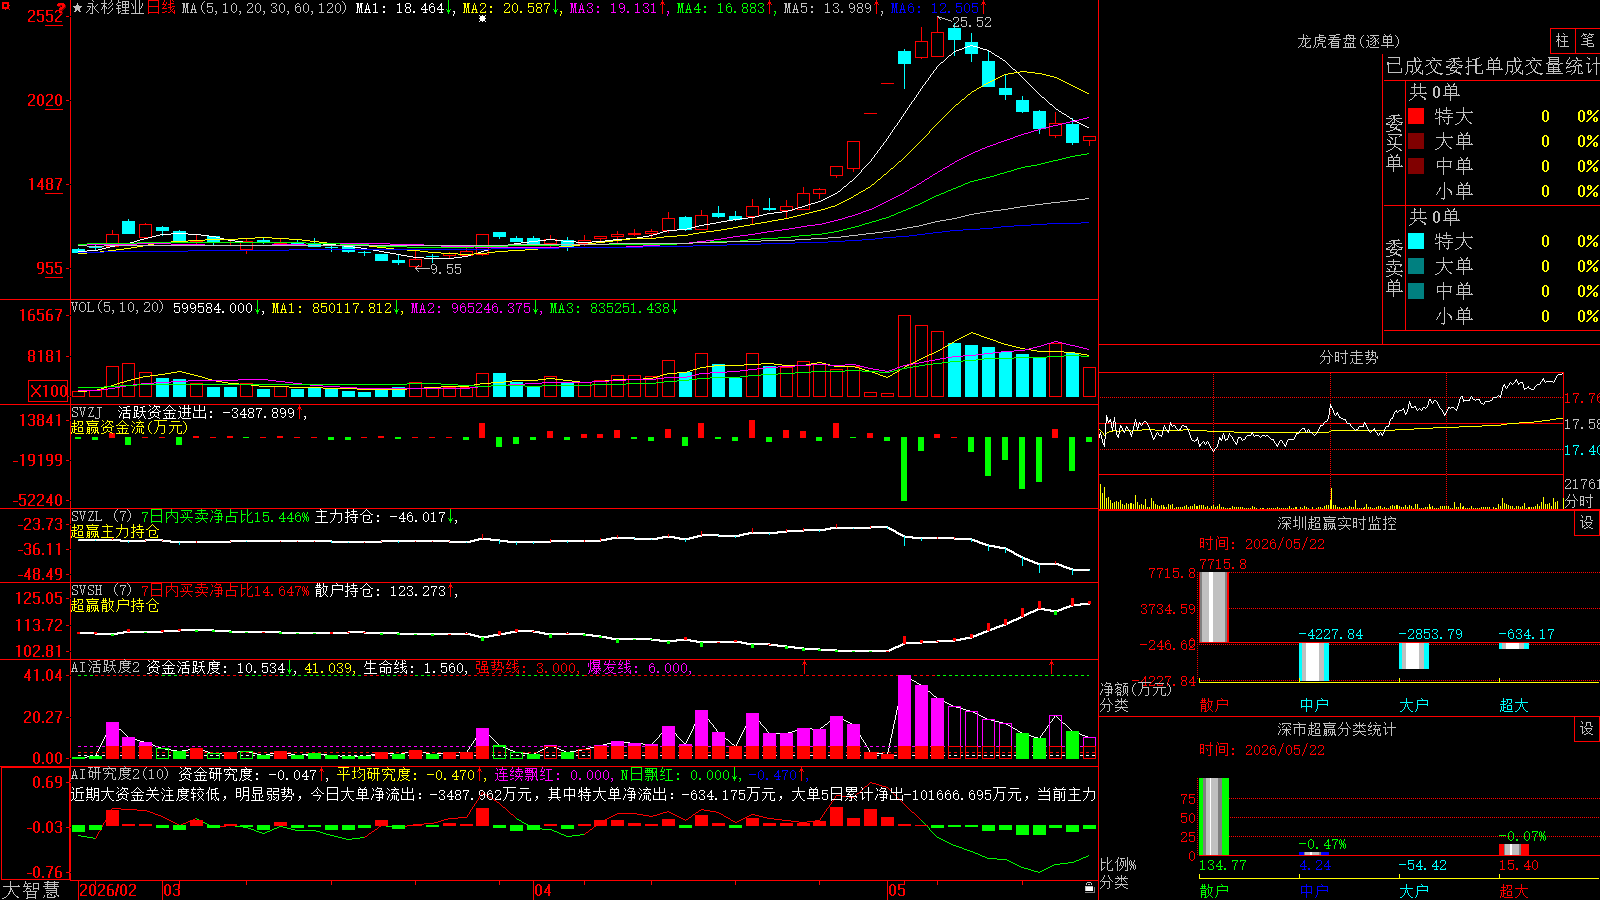Click the 龙虎看盘(逐单) panel title
1600x900 pixels.
(1348, 41)
